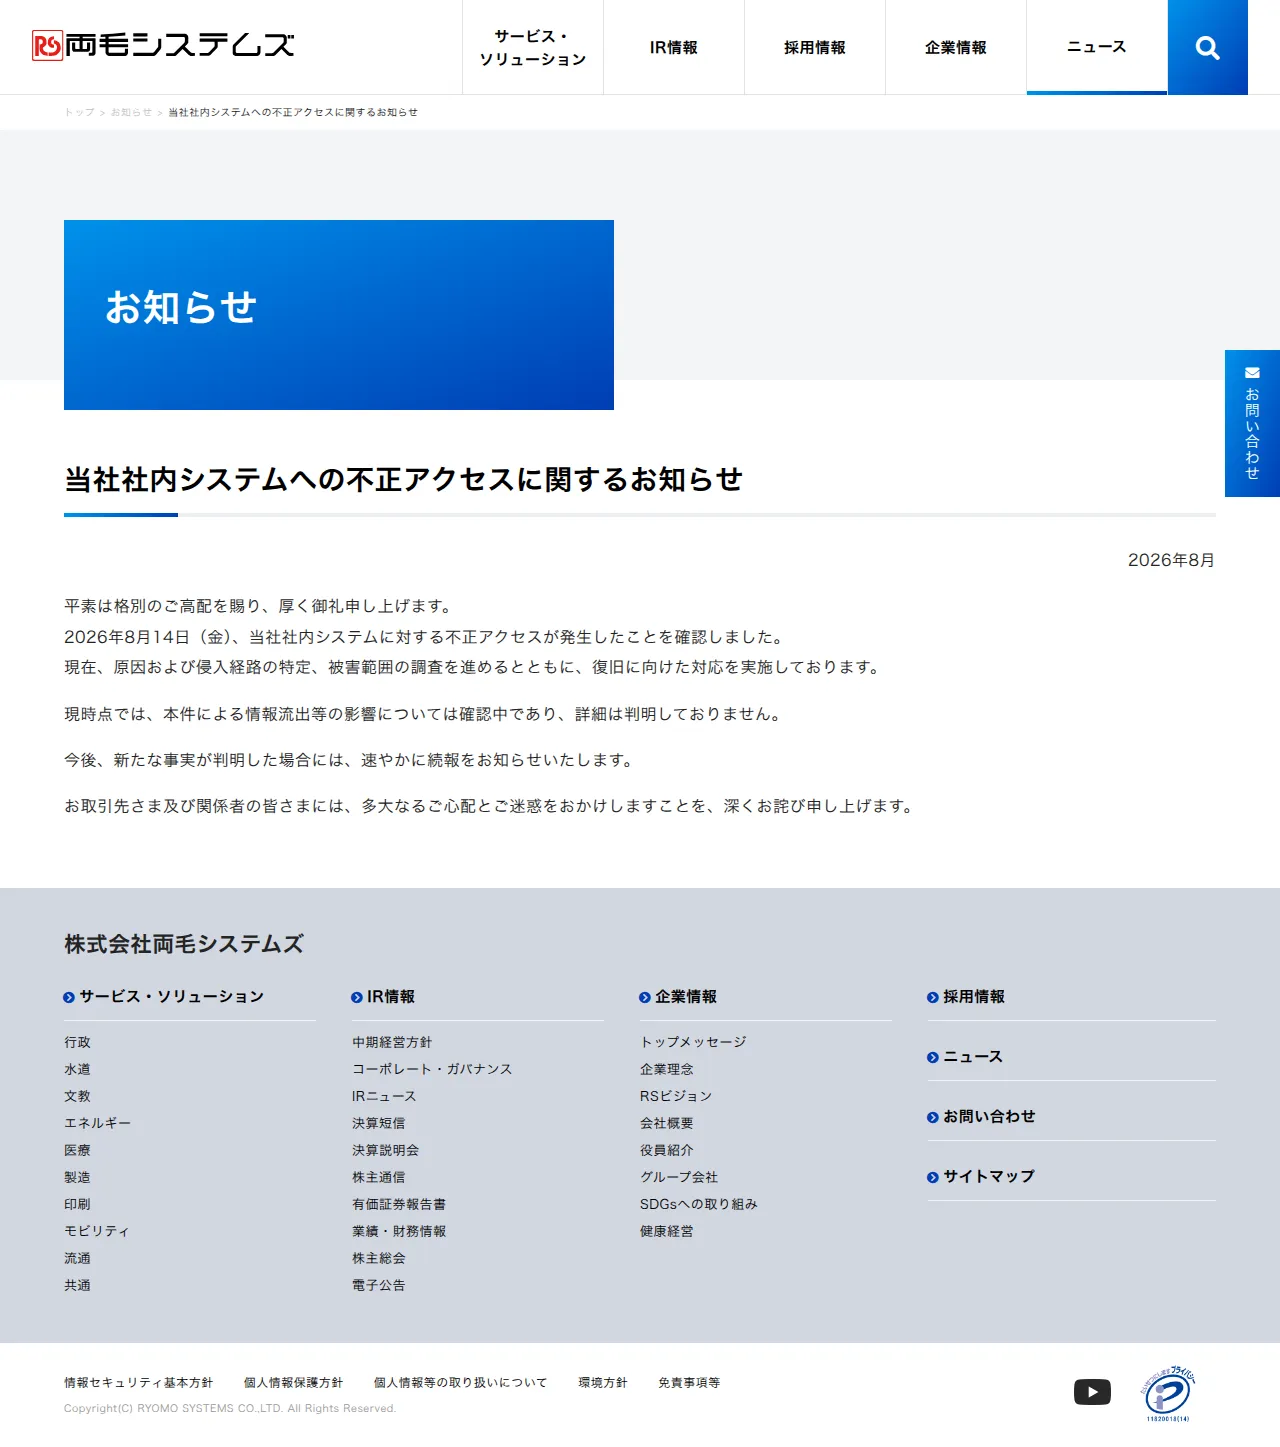This screenshot has width=1280, height=1447.
Task: Open footer heading ニュース
Action: tap(972, 1057)
